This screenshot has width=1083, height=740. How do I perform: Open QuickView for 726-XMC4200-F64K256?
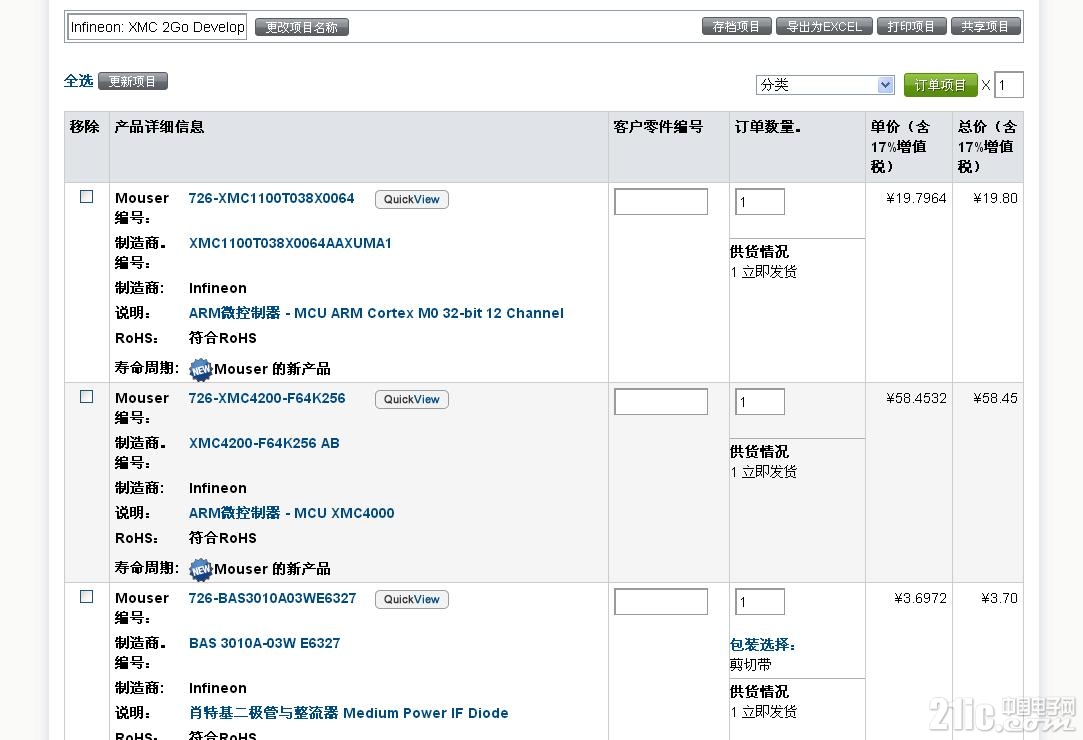click(412, 399)
